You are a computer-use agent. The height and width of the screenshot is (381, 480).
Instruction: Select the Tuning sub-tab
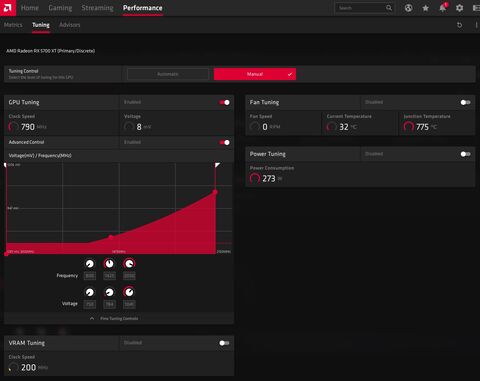41,25
